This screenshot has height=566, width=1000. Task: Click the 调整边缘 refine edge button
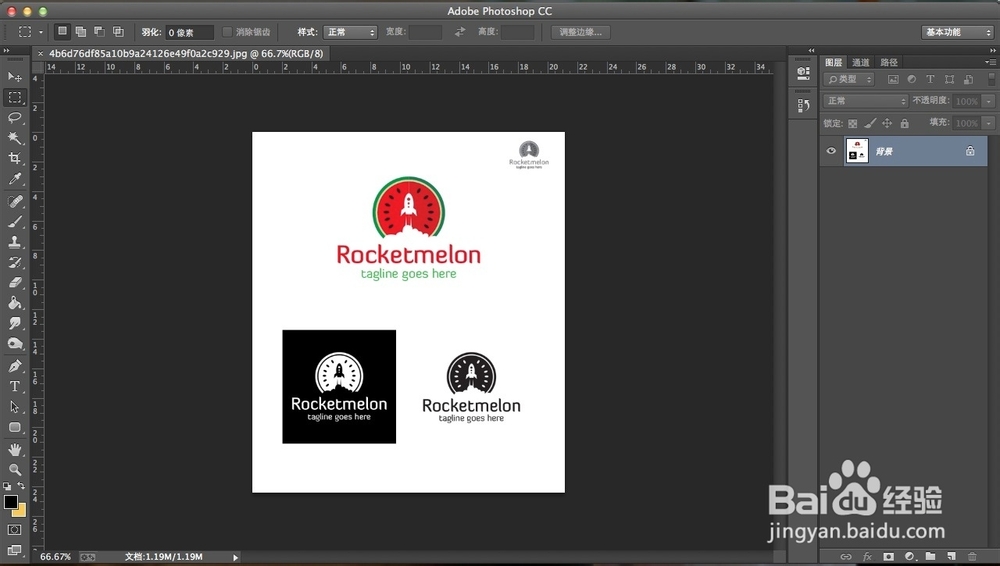point(581,32)
